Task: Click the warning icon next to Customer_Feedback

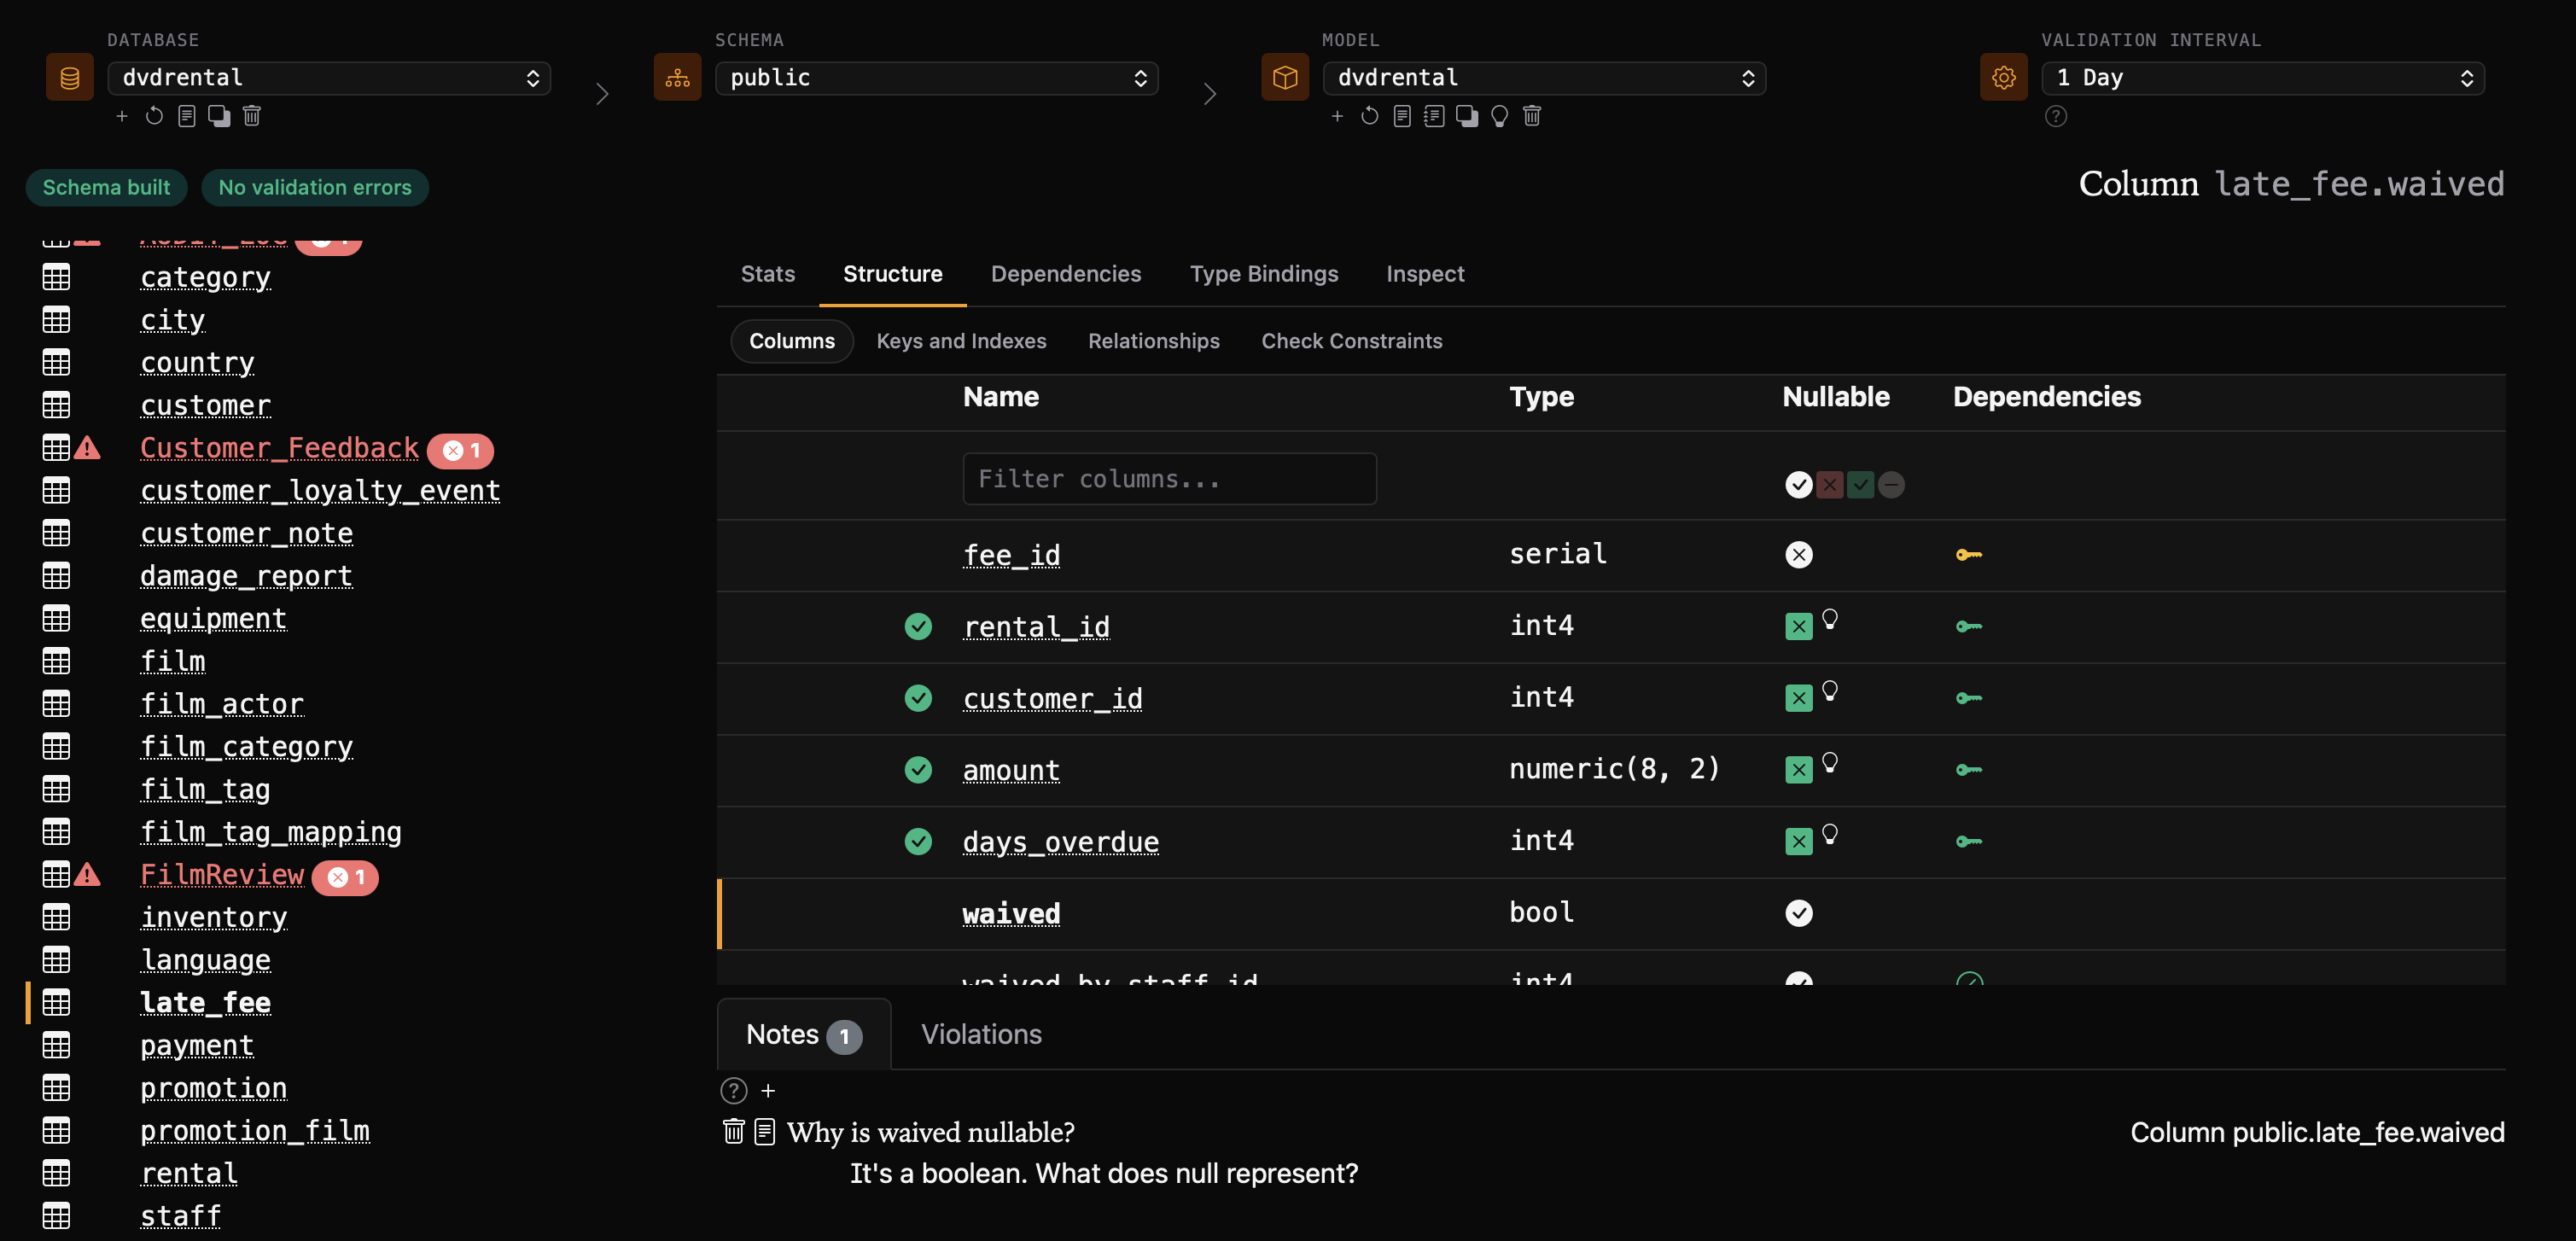Action: click(x=87, y=447)
